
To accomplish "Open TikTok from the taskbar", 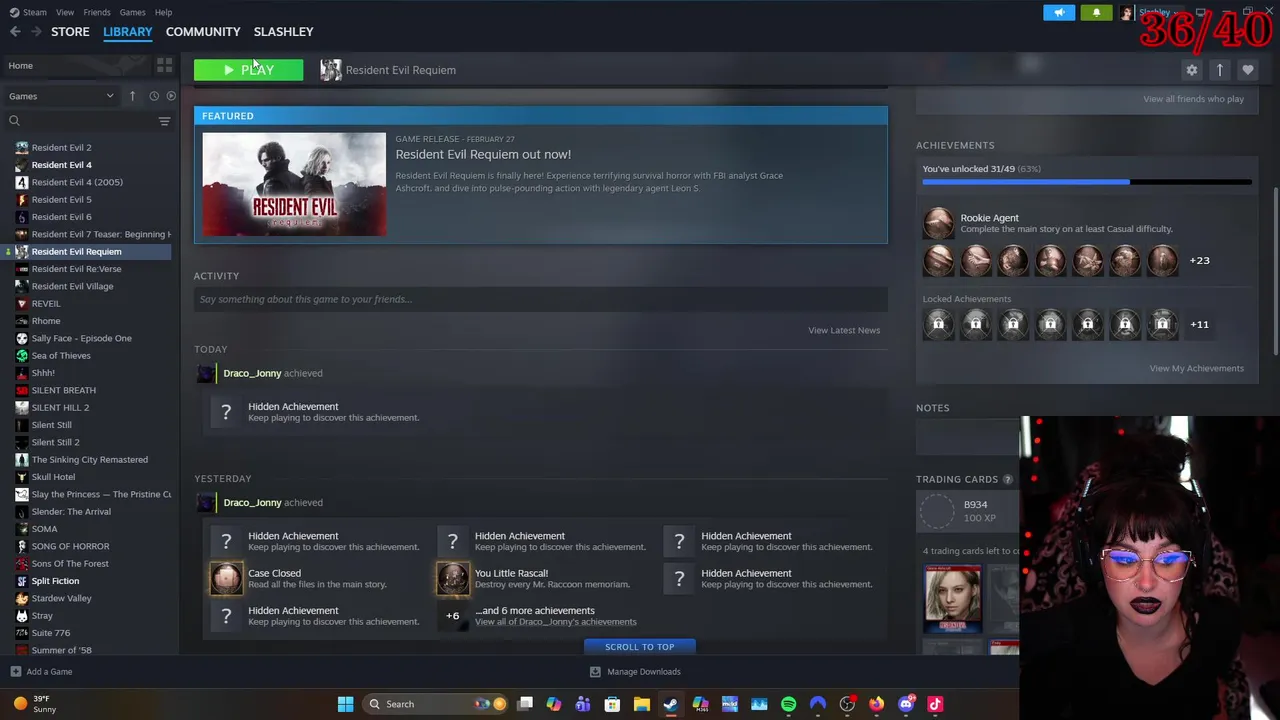I will [935, 704].
